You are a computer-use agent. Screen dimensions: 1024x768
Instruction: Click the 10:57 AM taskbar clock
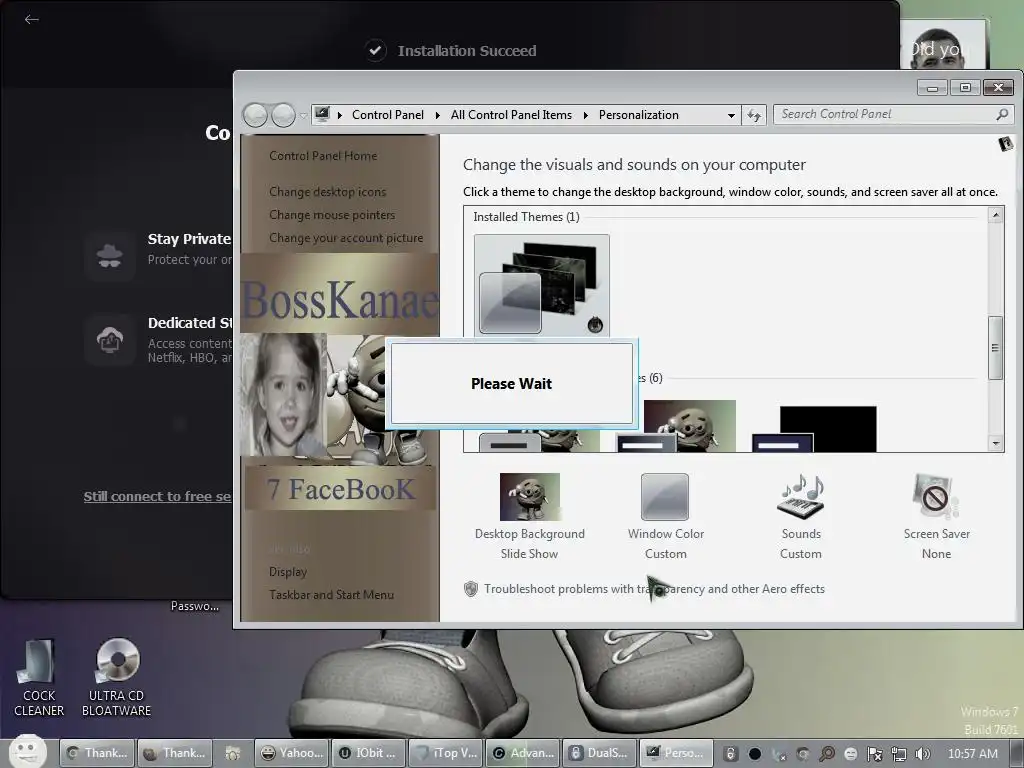click(x=972, y=754)
